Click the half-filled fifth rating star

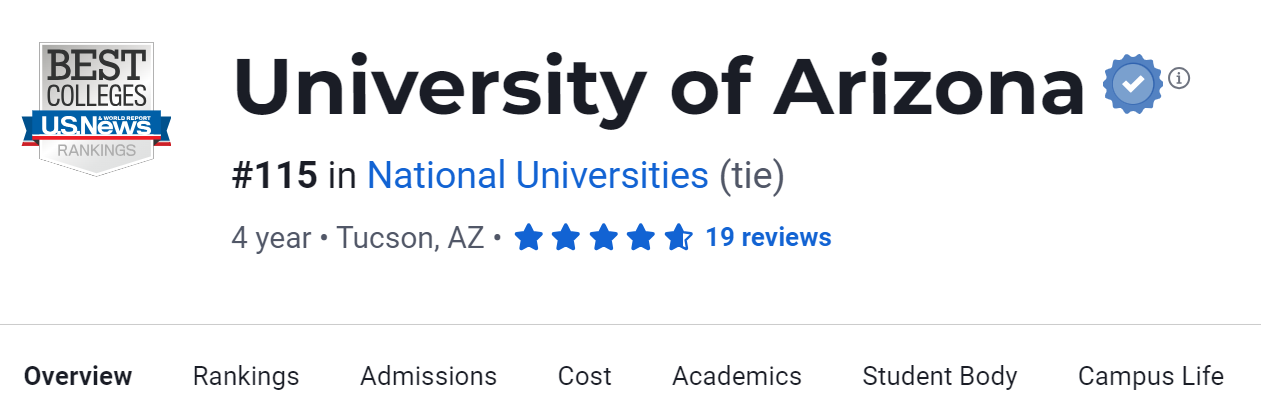(x=677, y=238)
